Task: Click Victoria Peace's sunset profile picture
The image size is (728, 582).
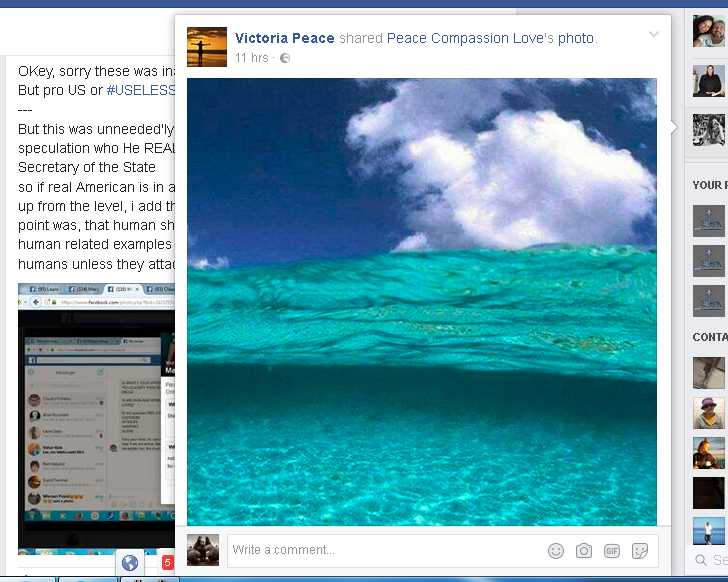Action: click(x=207, y=46)
